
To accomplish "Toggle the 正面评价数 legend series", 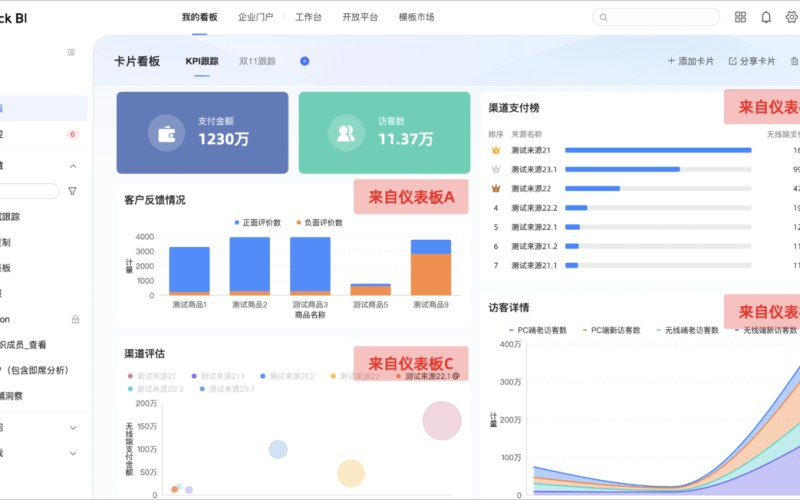I will pyautogui.click(x=258, y=222).
